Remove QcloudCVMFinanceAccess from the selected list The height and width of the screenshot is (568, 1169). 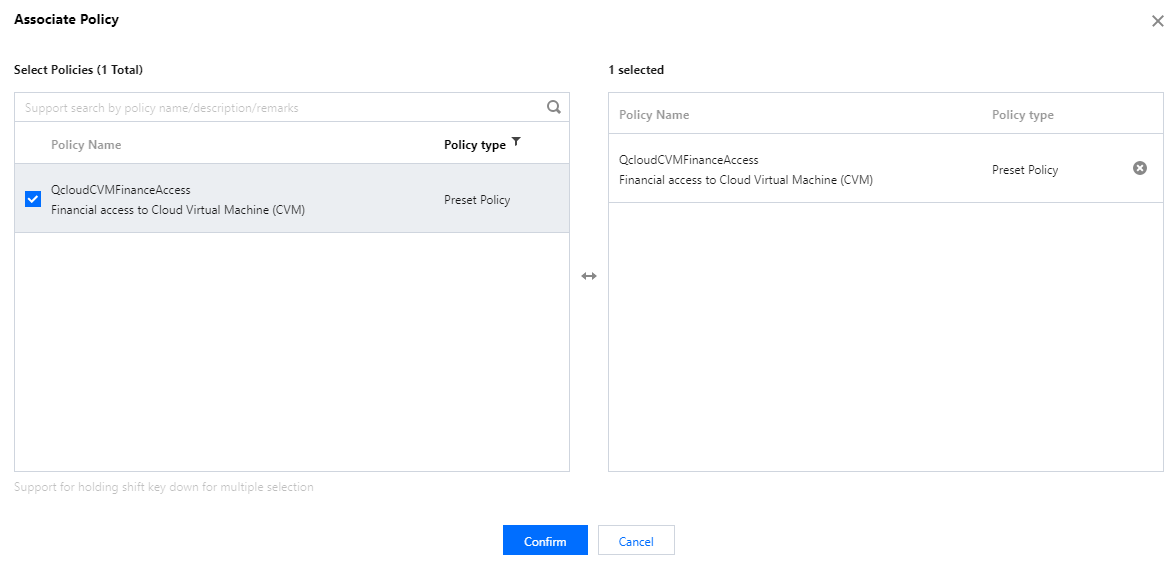(x=1139, y=169)
